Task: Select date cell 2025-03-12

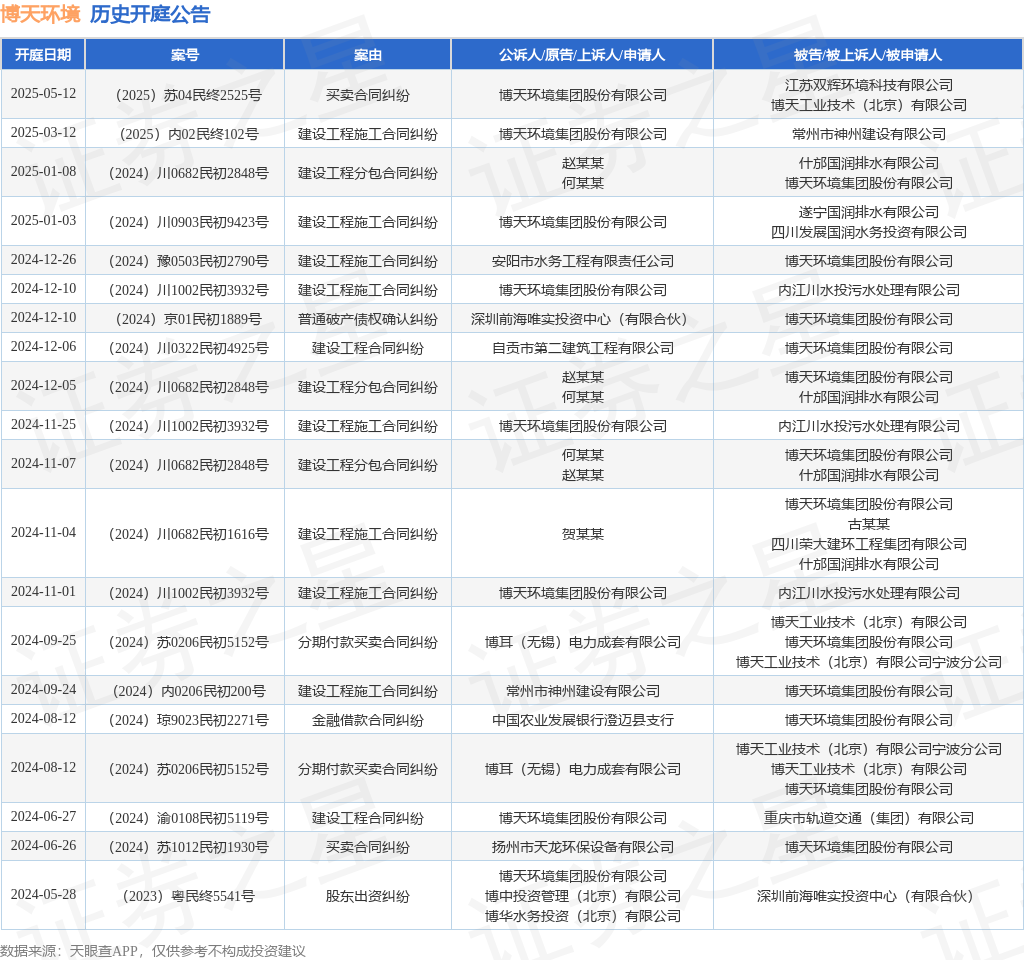Action: (43, 133)
